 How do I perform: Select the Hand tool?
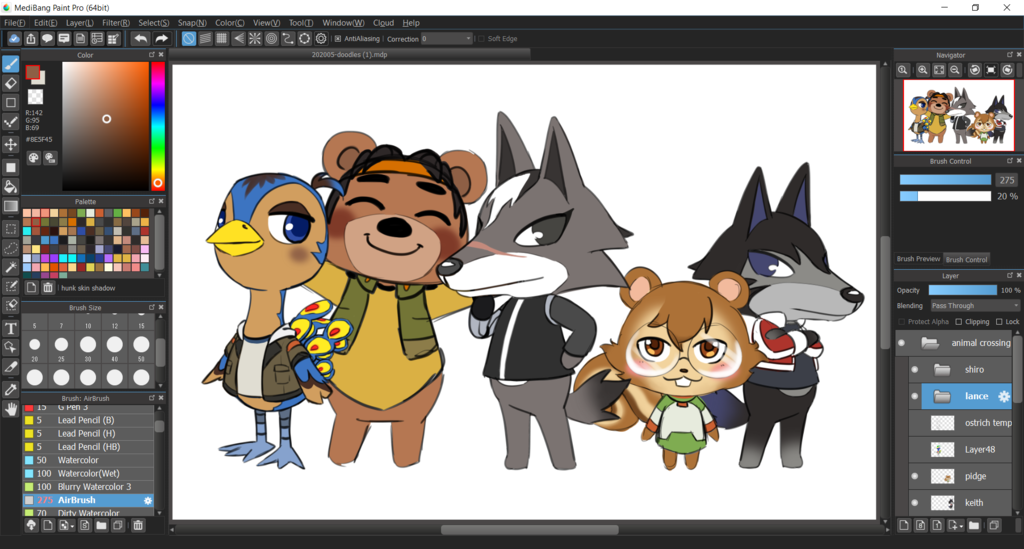point(10,409)
